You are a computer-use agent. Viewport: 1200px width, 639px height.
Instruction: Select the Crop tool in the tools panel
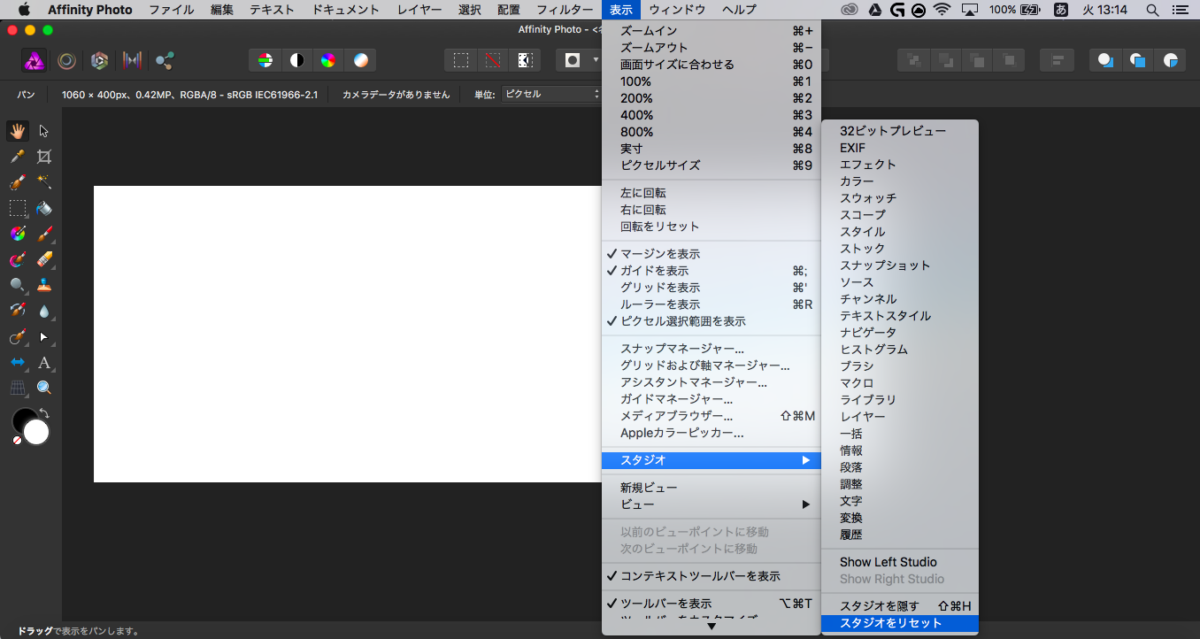(44, 156)
